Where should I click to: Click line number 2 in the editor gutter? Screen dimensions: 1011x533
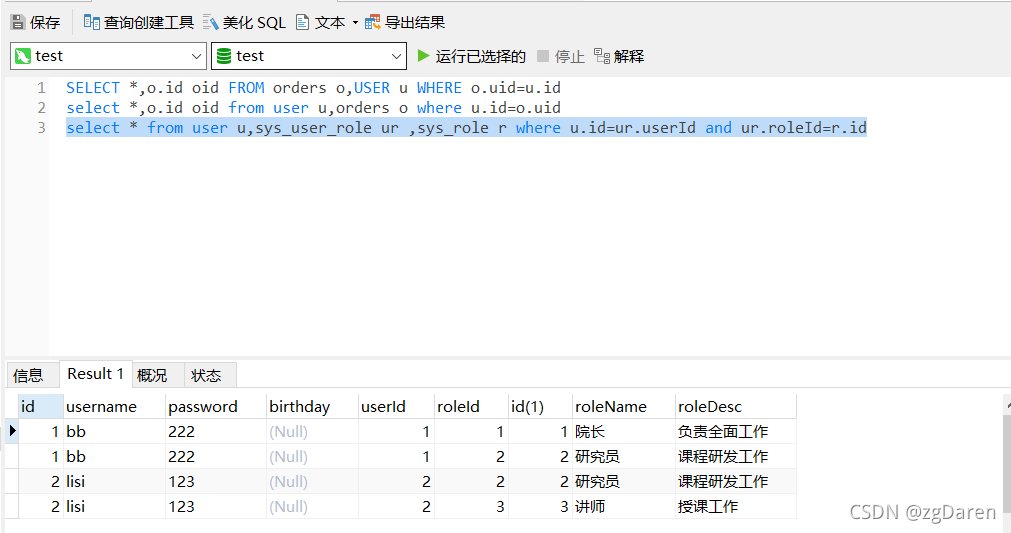click(41, 108)
